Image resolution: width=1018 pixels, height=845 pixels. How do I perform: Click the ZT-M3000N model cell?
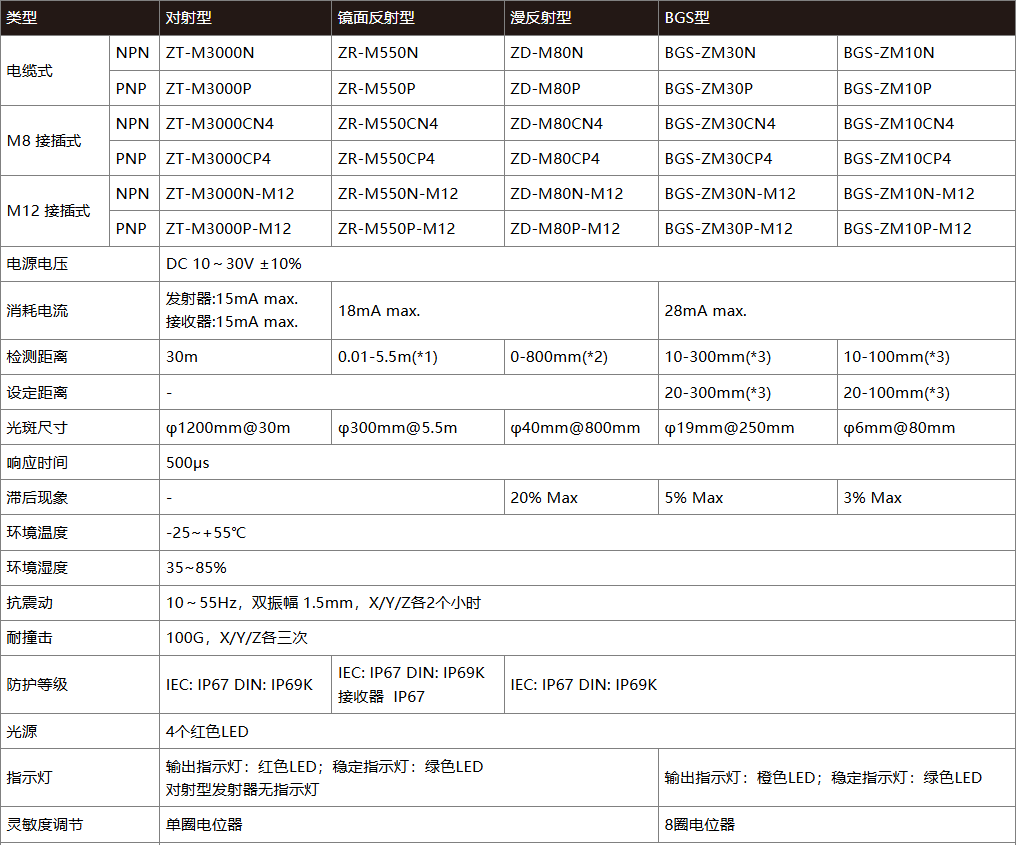[210, 53]
